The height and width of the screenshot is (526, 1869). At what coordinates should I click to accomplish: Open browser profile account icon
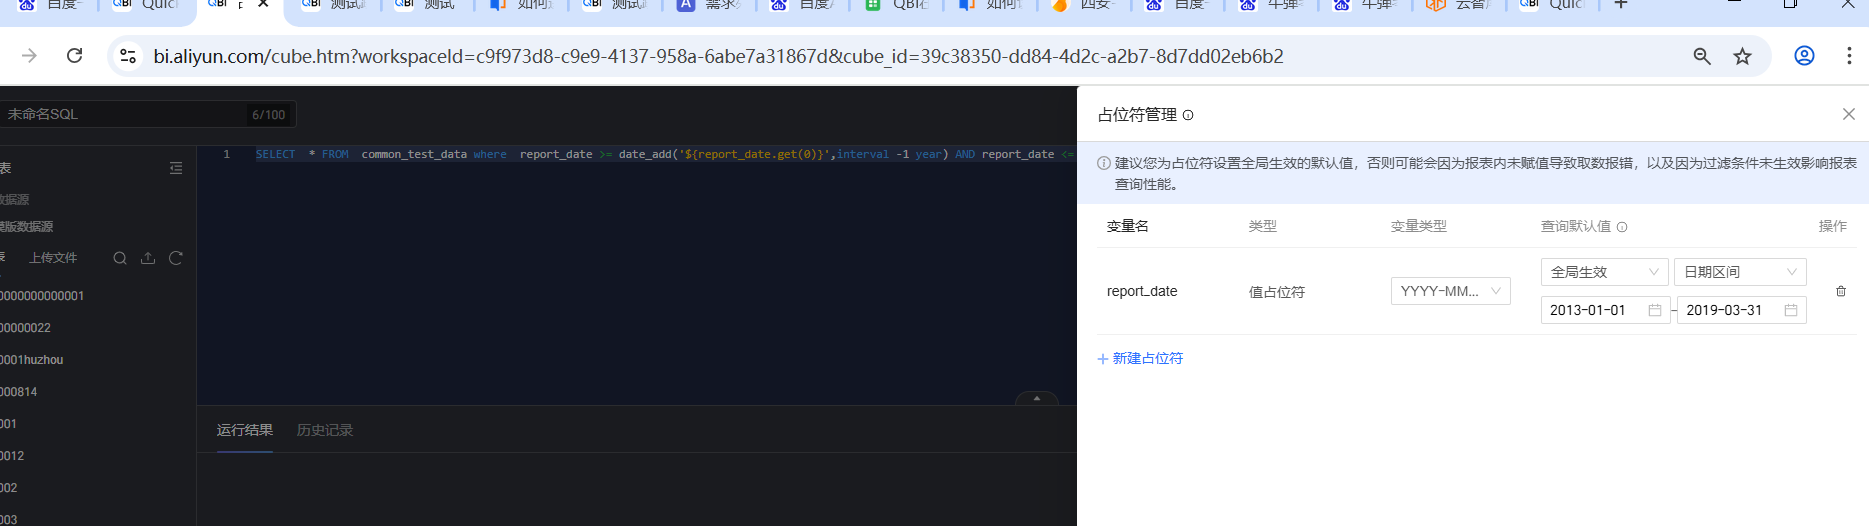(1804, 56)
